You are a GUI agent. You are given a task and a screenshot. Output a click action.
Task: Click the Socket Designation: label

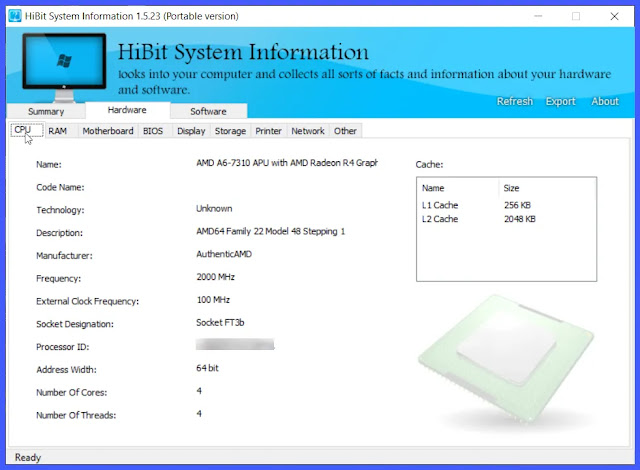coord(75,324)
